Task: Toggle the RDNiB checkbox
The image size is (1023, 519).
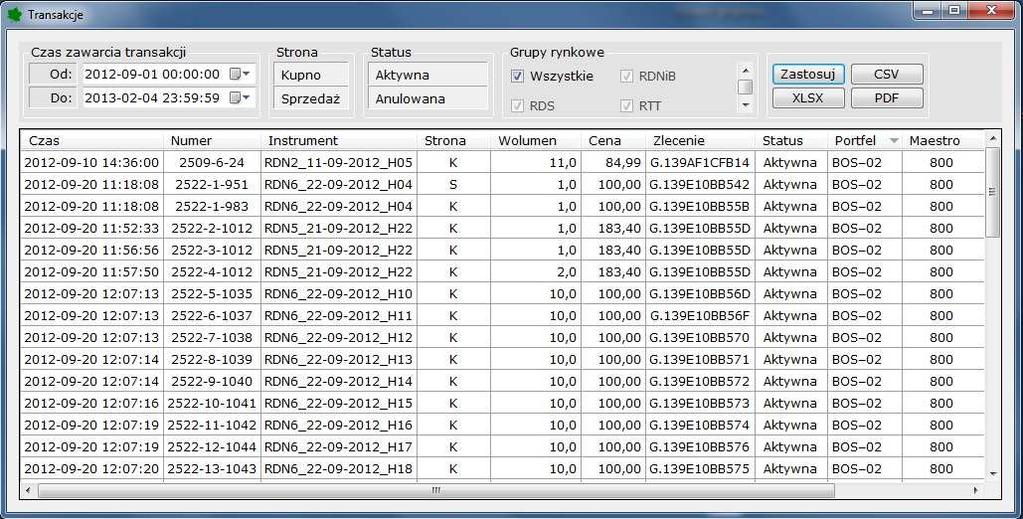Action: pyautogui.click(x=626, y=76)
